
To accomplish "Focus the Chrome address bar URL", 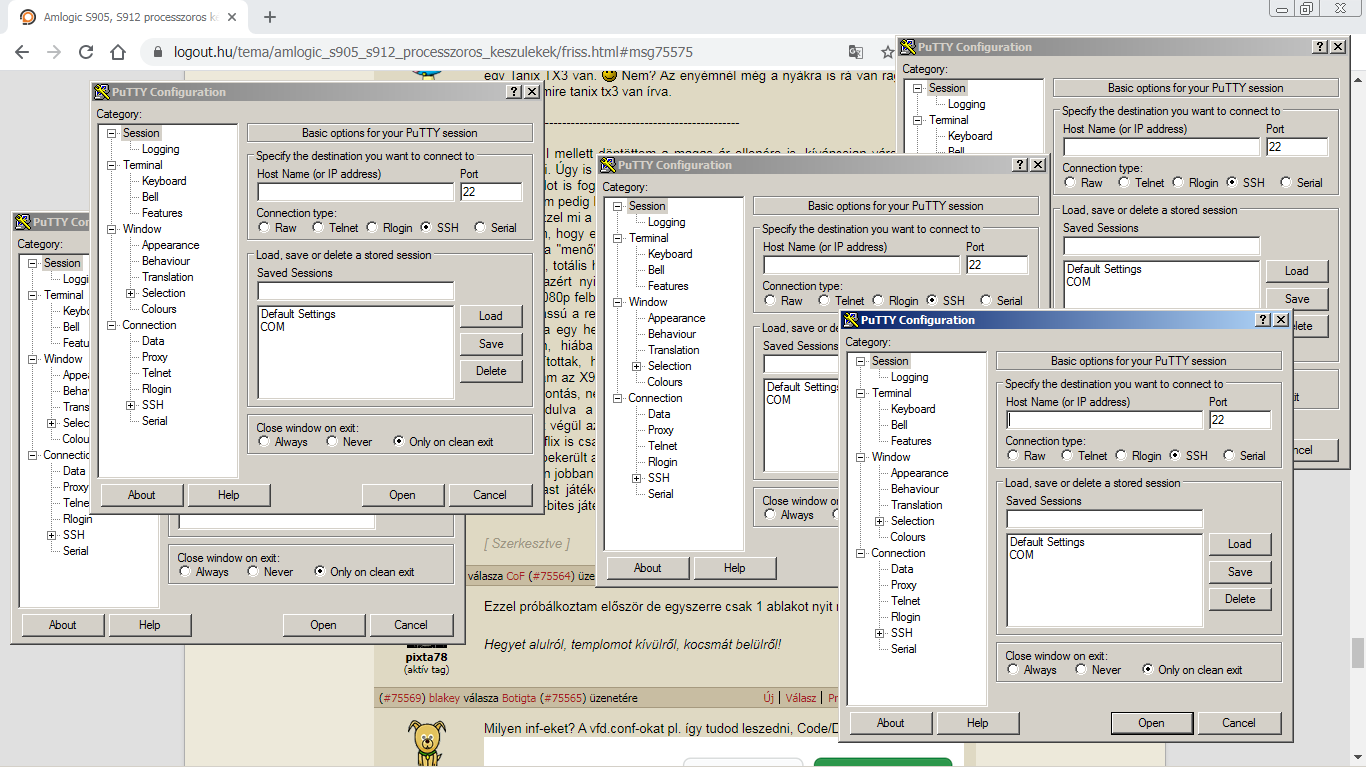I will coord(433,52).
